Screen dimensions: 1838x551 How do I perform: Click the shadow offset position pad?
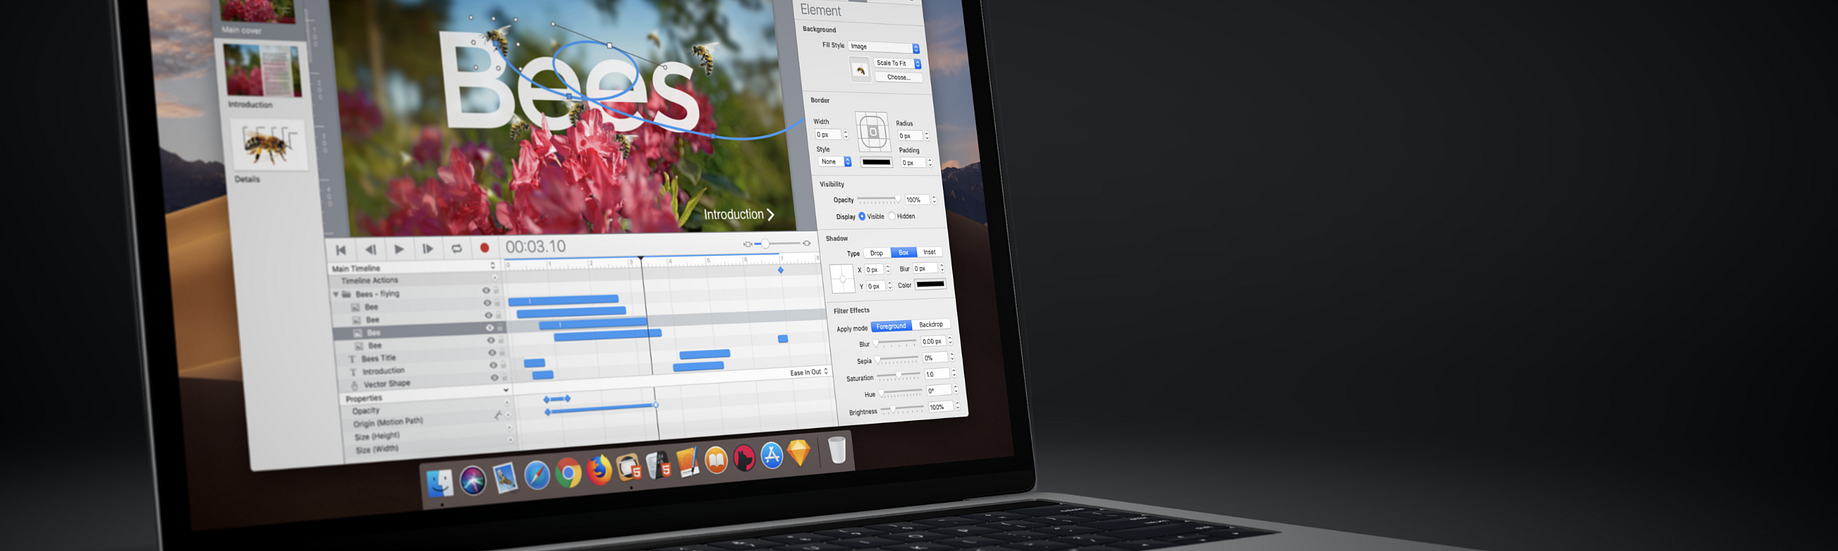842,279
